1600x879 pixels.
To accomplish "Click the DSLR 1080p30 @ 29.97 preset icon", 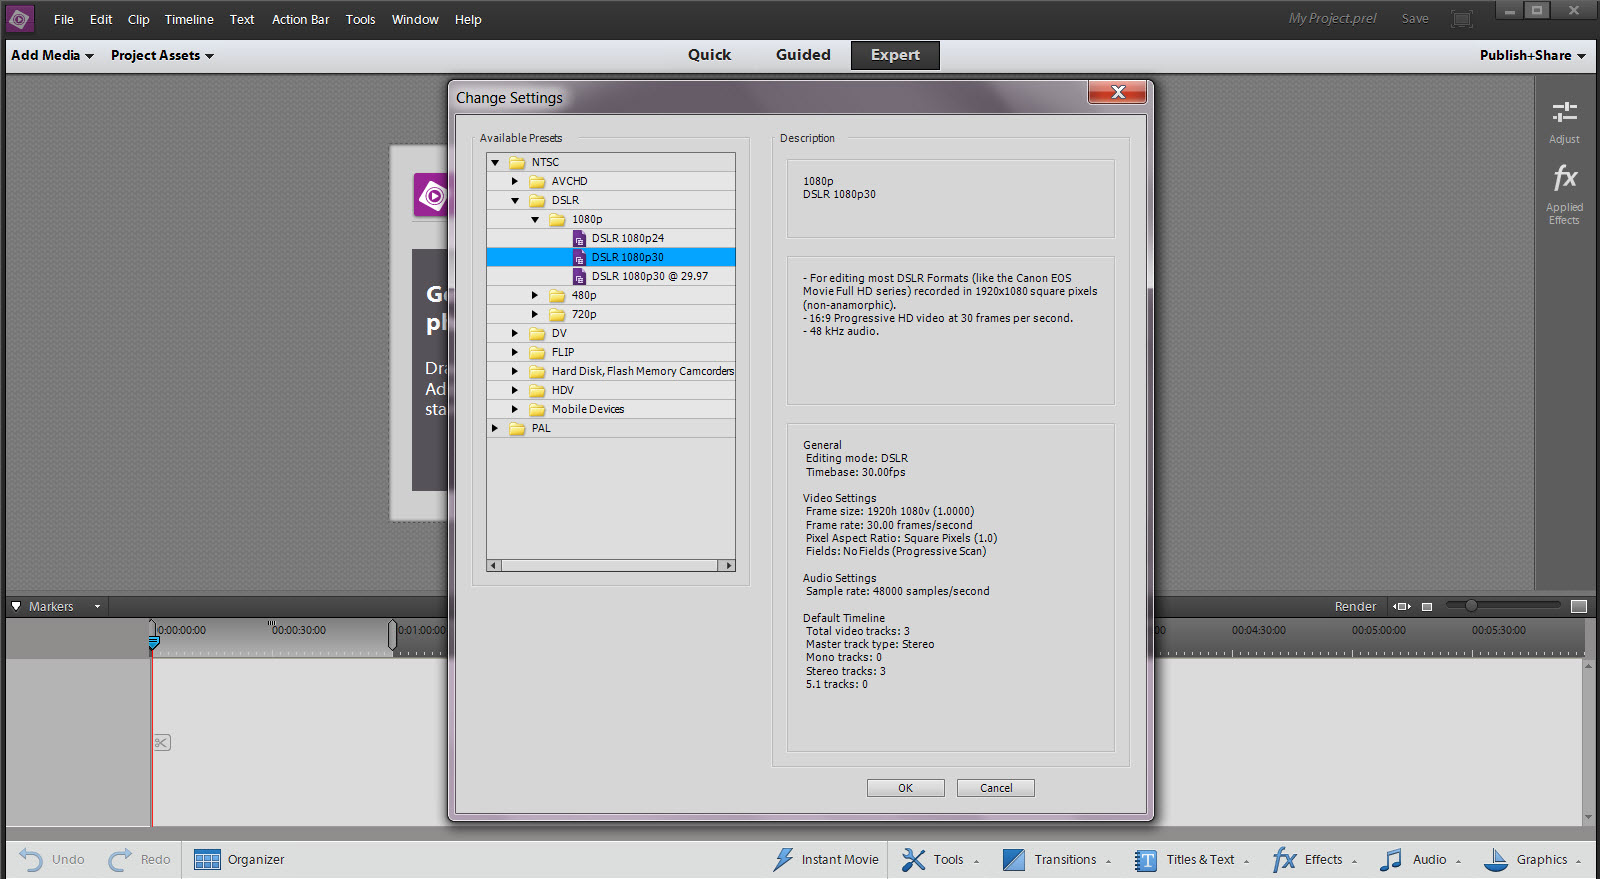I will (x=579, y=276).
